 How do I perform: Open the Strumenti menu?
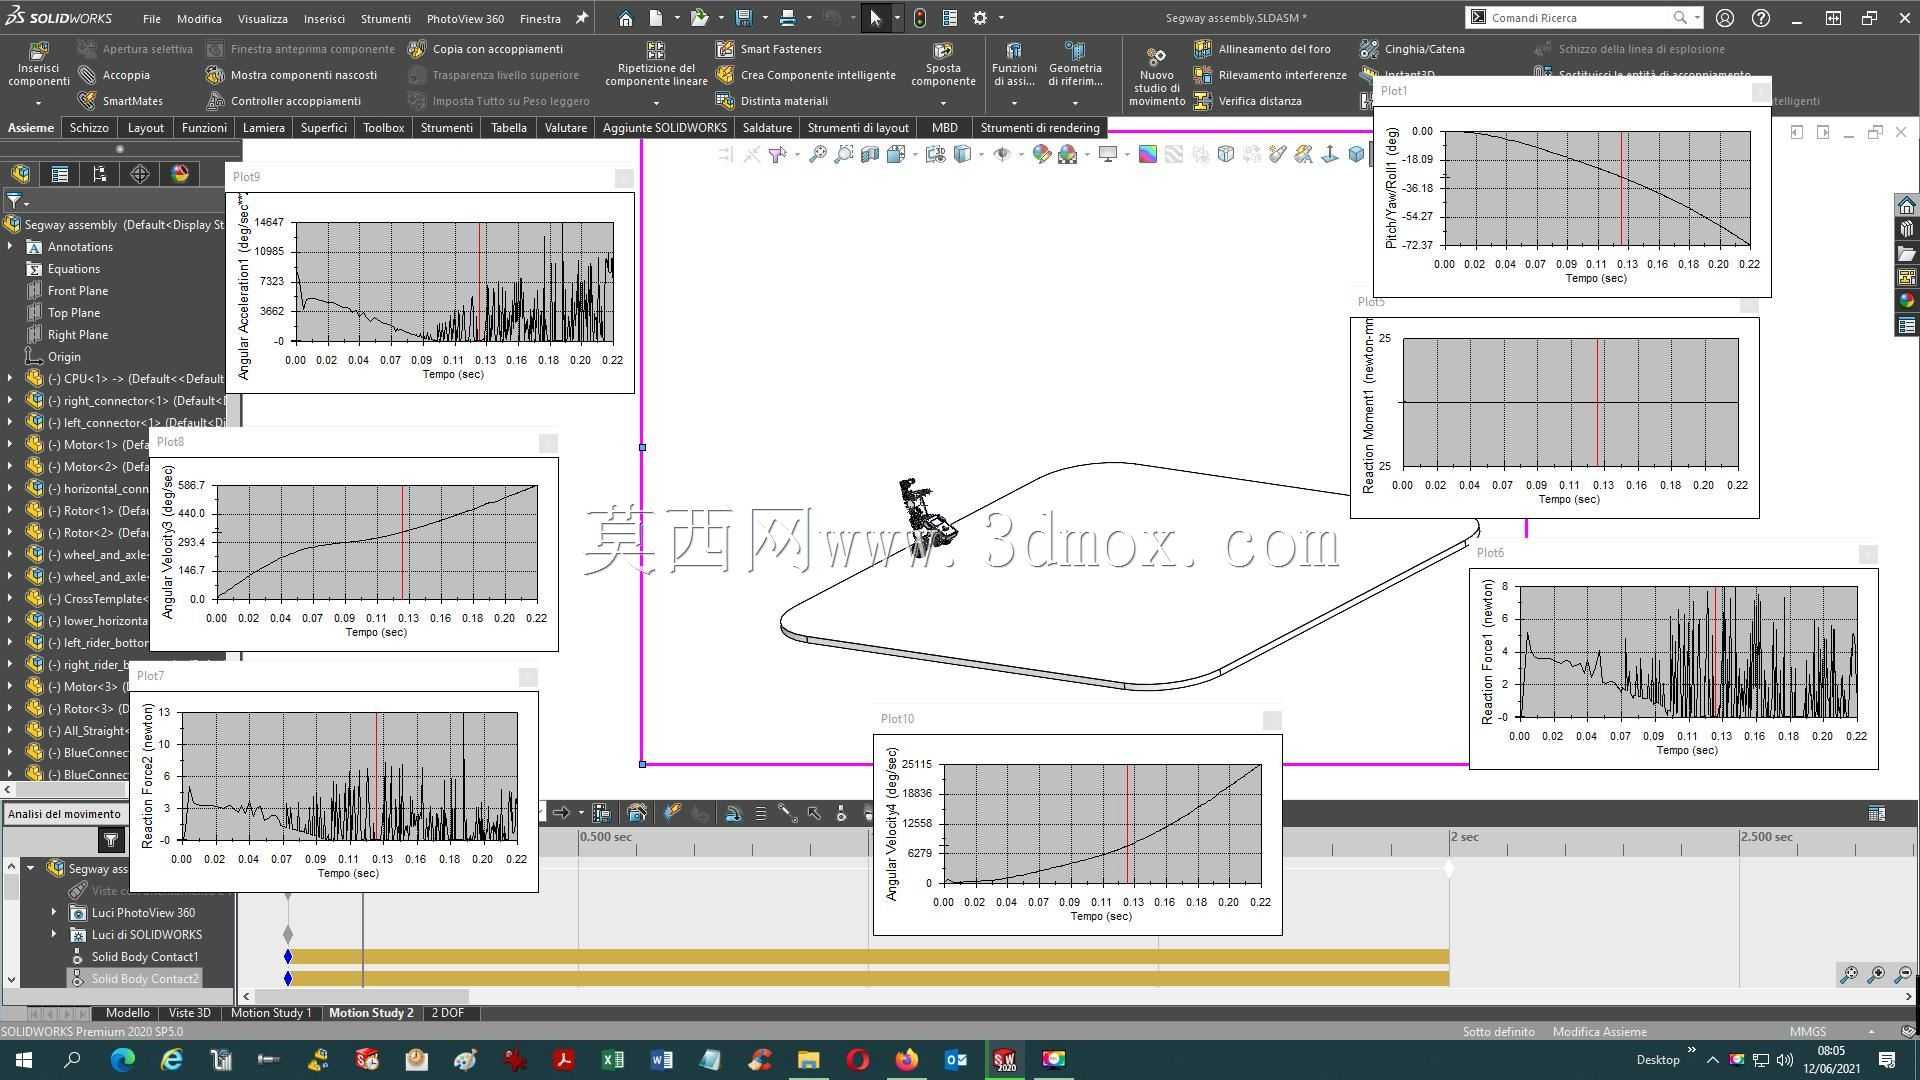coord(386,18)
